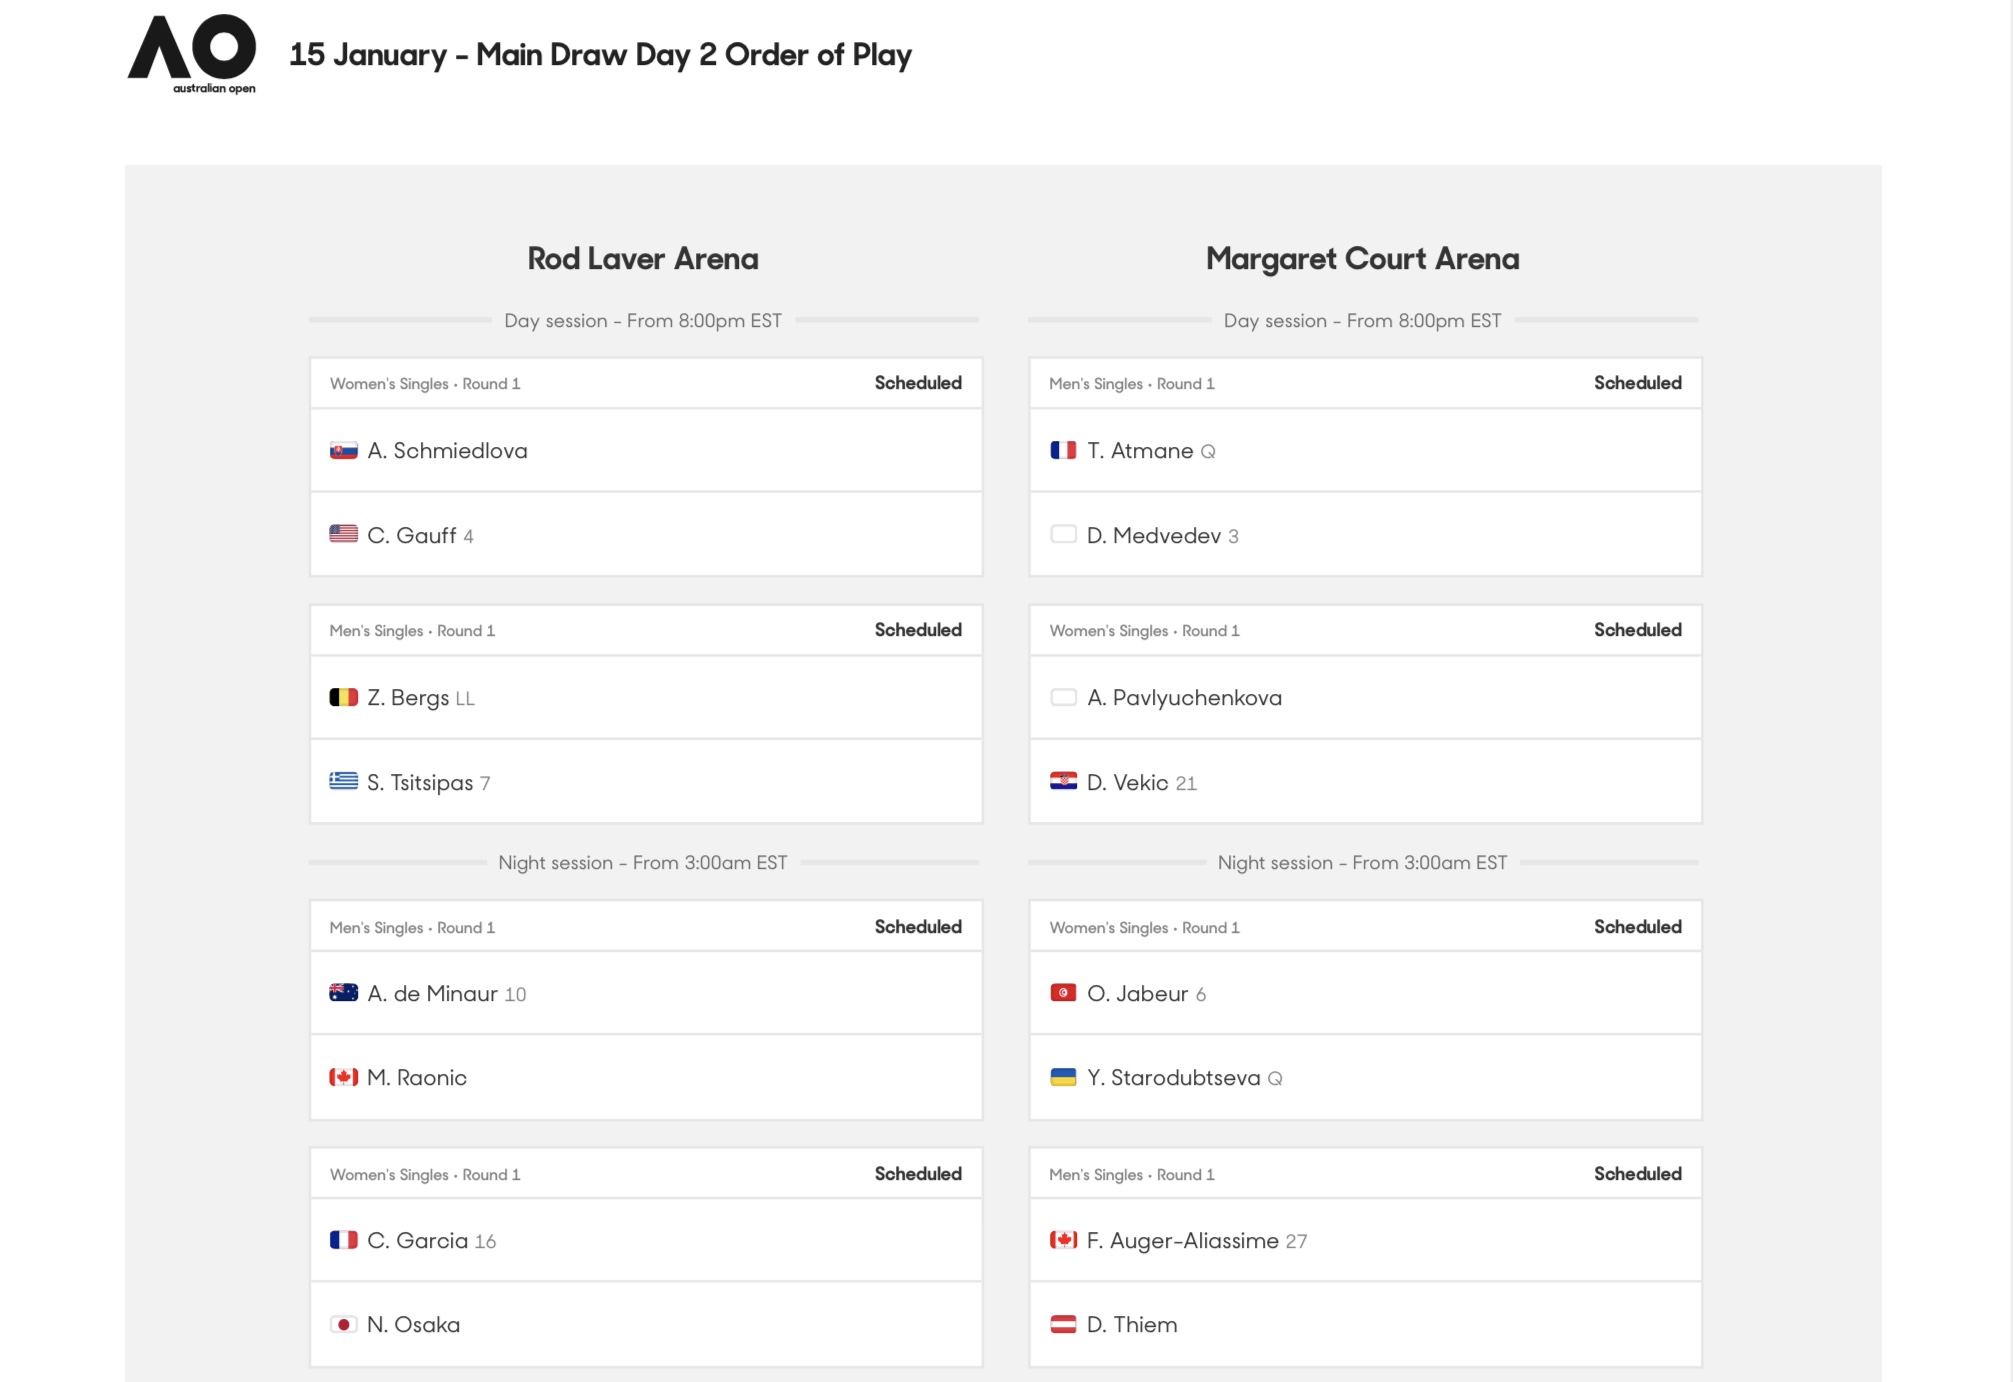Click France flag beside T. Atmane
This screenshot has height=1382, width=2013.
1063,451
